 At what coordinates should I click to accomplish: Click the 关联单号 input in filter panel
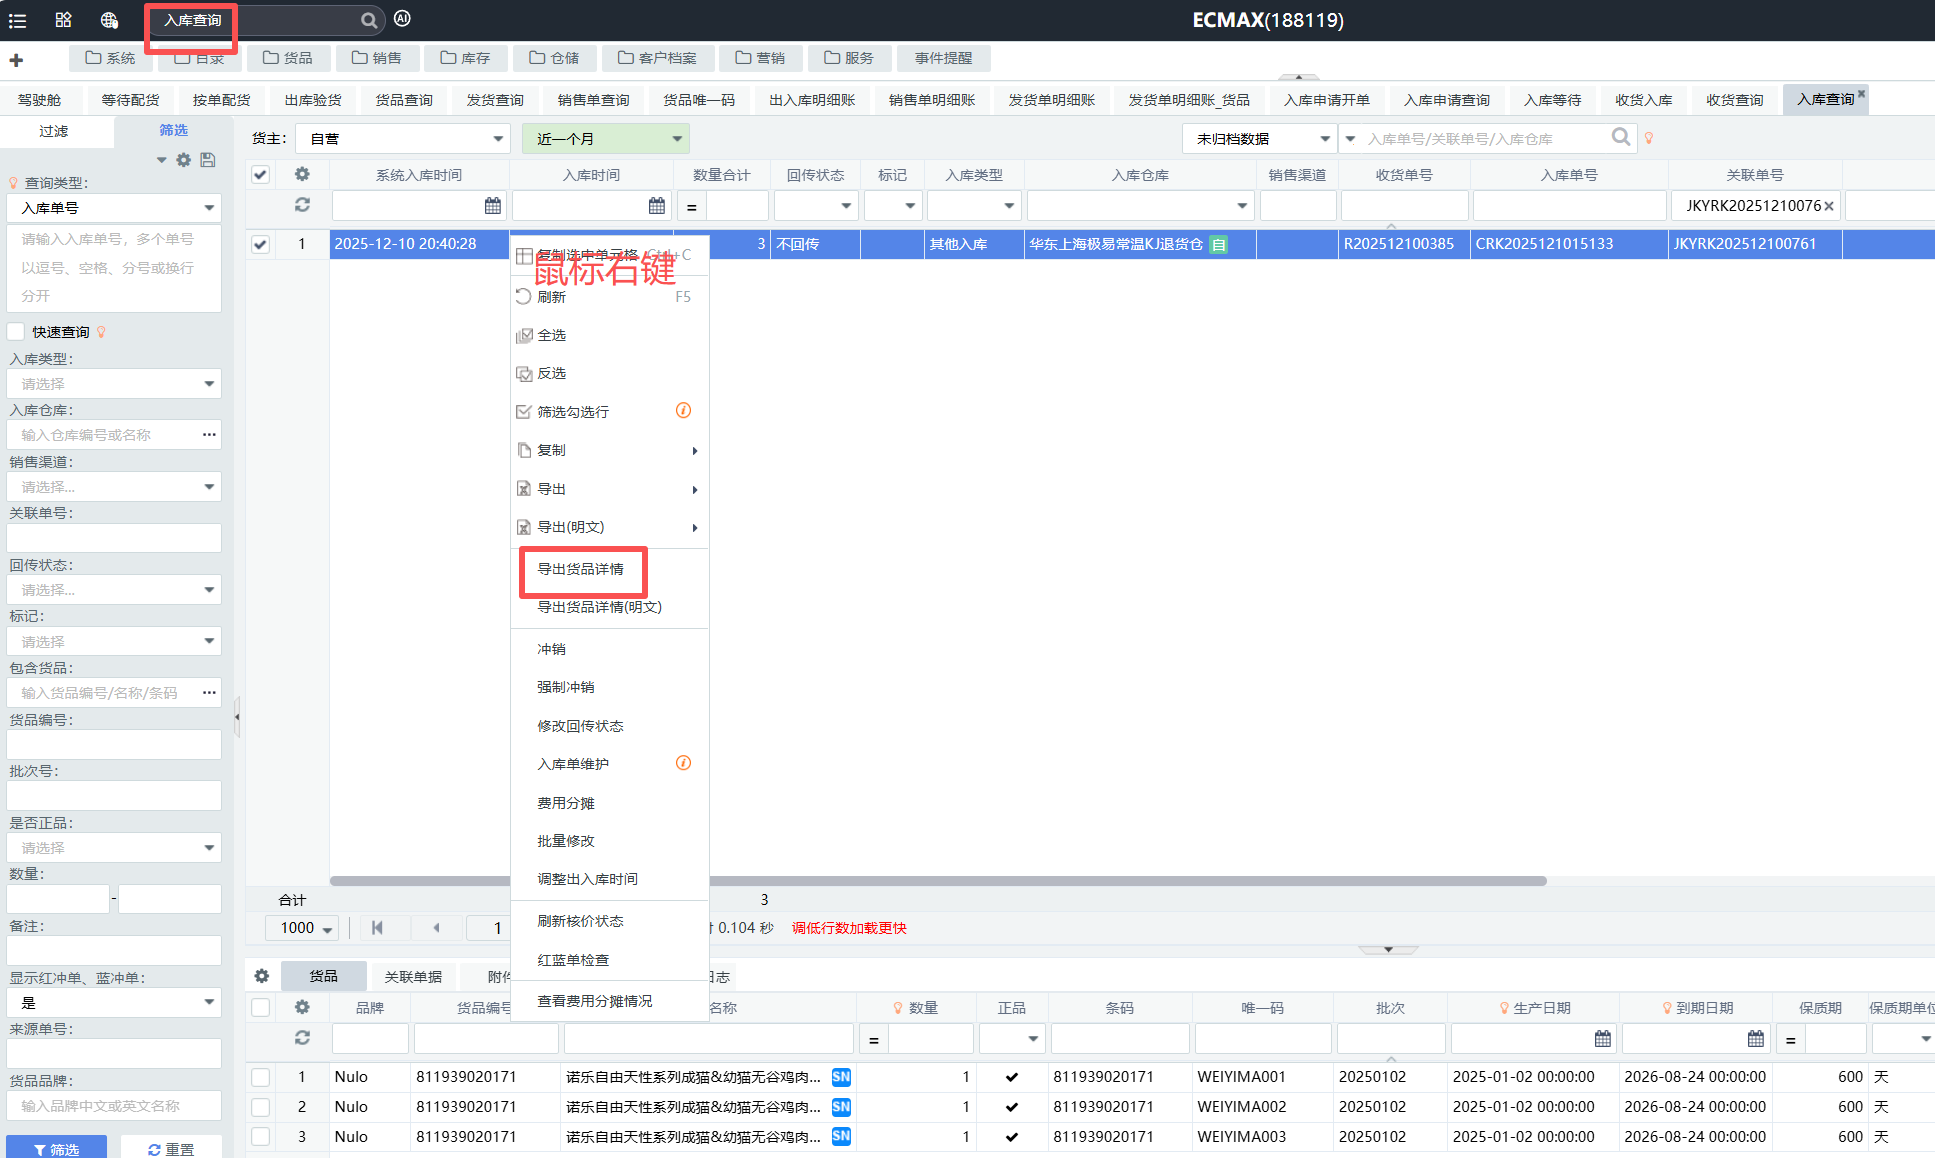114,538
